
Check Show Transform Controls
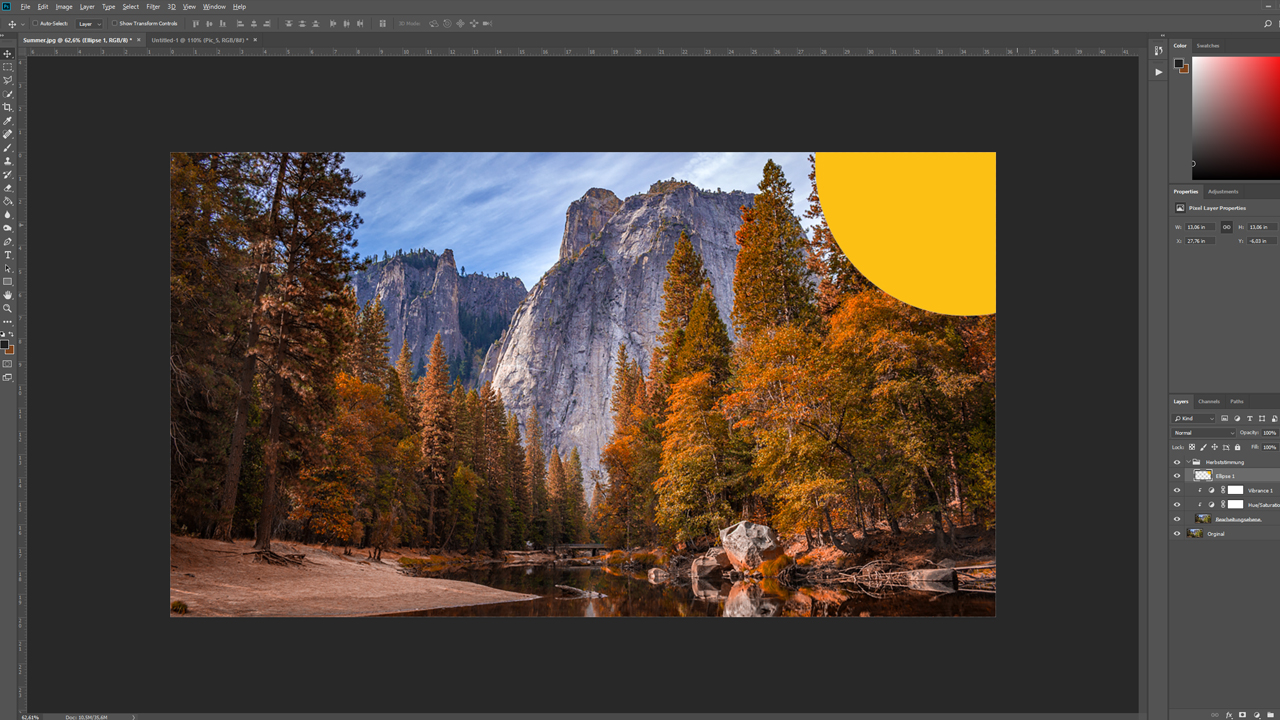[x=114, y=23]
